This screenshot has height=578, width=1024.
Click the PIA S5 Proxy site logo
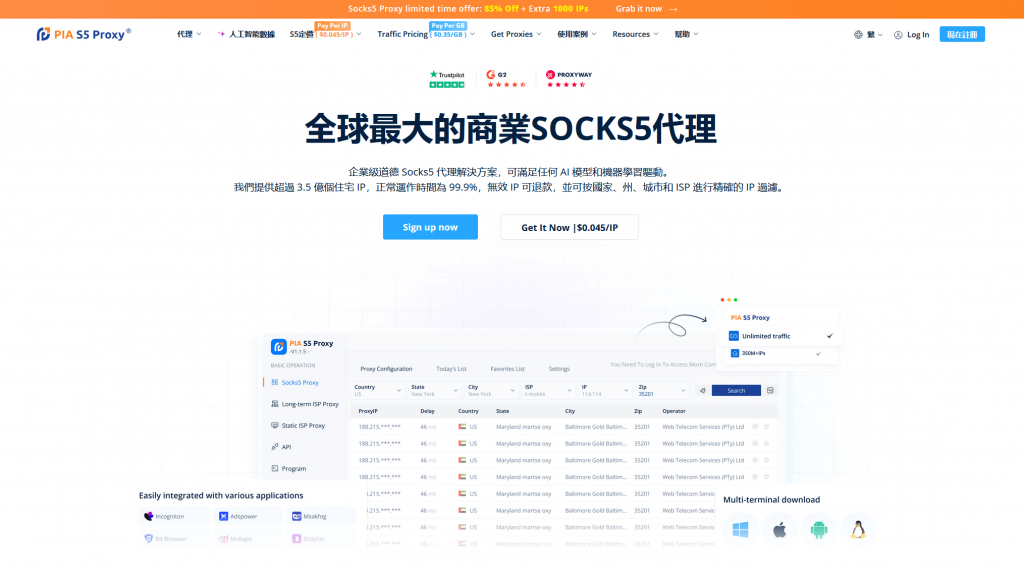pyautogui.click(x=84, y=34)
